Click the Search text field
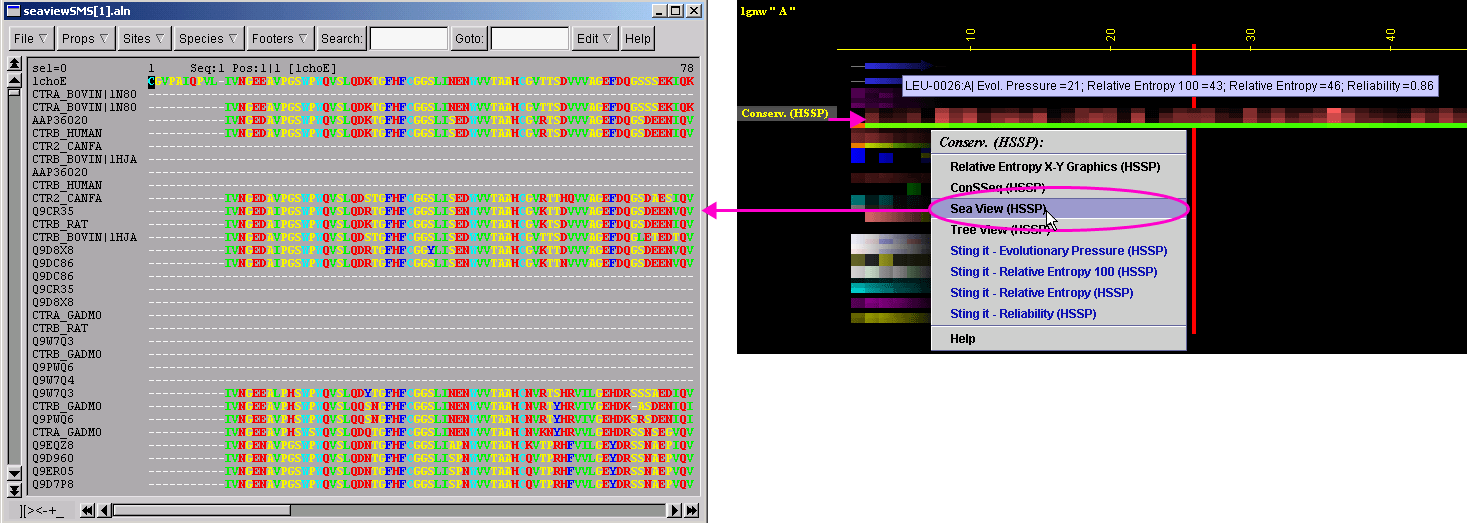 pyautogui.click(x=408, y=39)
